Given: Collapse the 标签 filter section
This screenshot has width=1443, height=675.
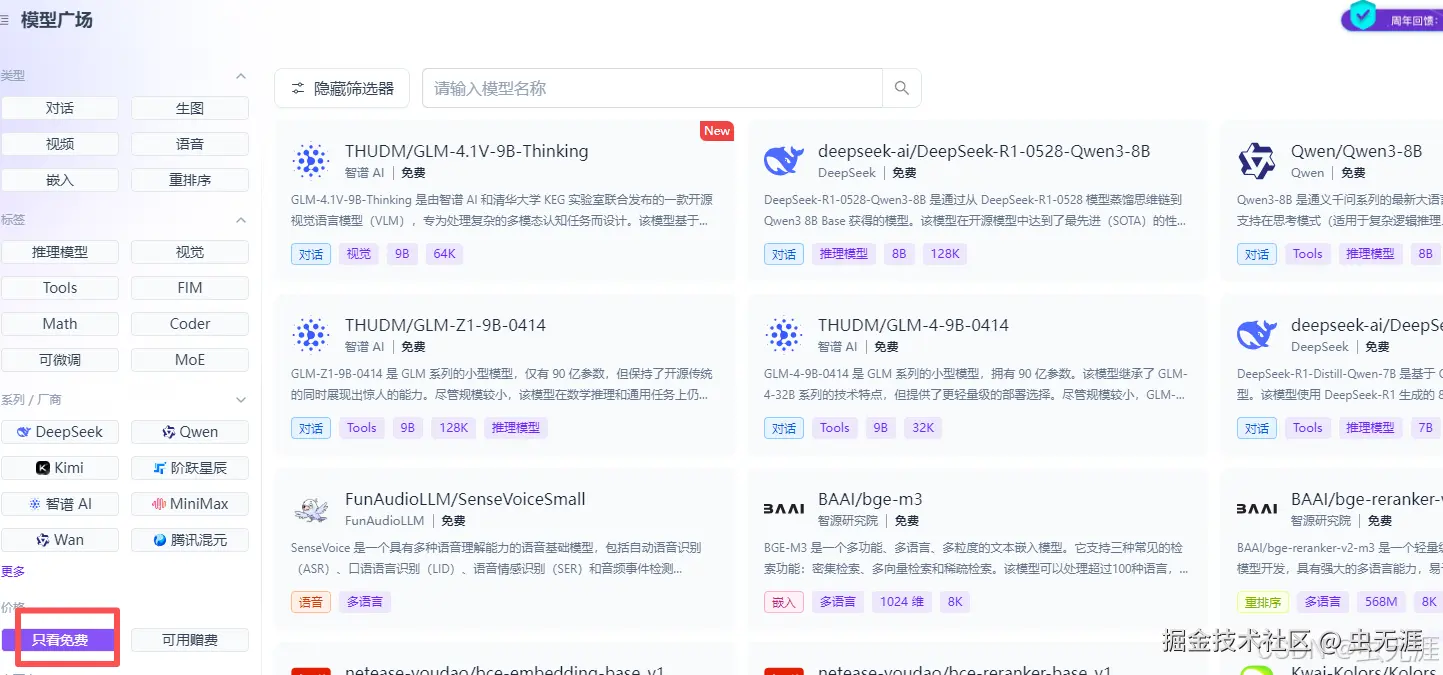Looking at the screenshot, I should [x=240, y=220].
